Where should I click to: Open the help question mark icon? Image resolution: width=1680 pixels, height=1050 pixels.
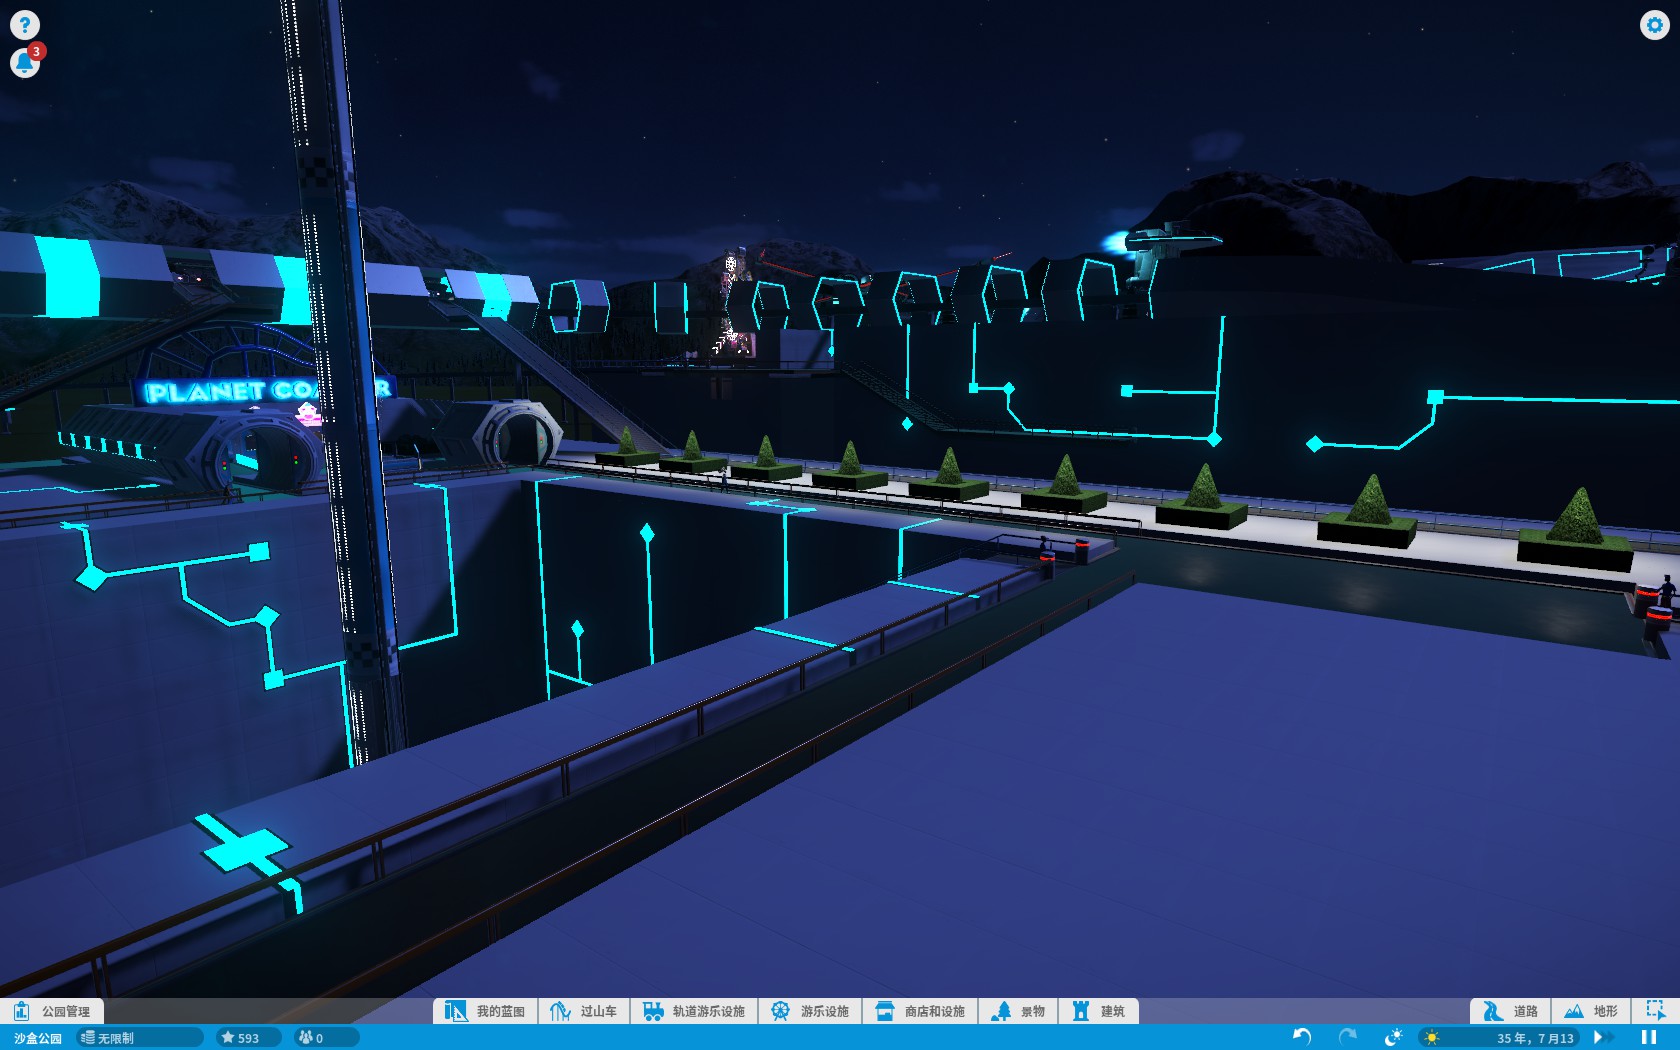pos(24,24)
